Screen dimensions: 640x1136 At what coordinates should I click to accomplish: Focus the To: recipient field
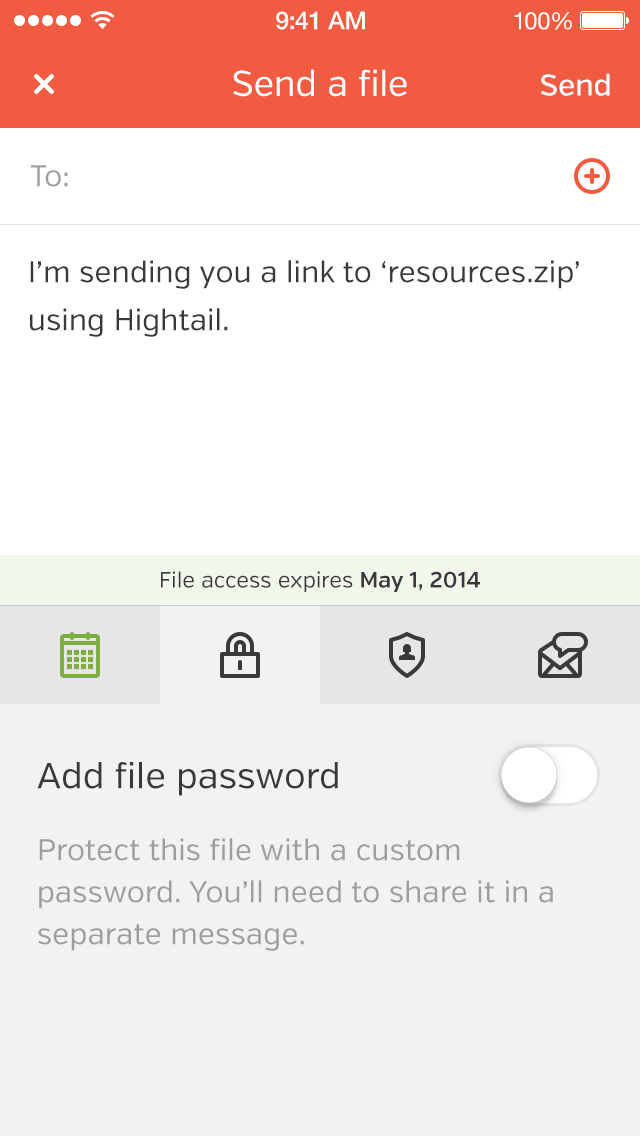[310, 177]
